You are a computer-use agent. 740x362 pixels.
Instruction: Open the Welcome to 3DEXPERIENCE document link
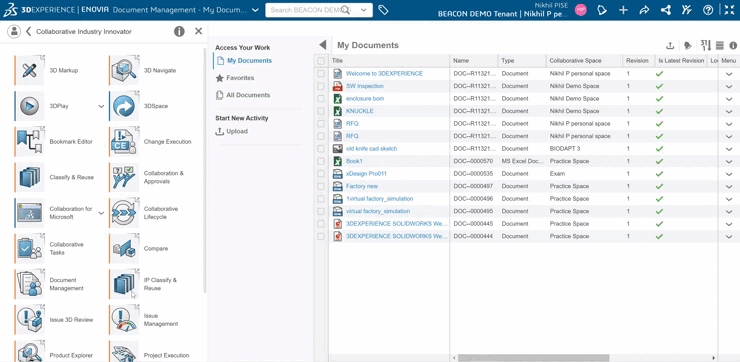tap(384, 74)
